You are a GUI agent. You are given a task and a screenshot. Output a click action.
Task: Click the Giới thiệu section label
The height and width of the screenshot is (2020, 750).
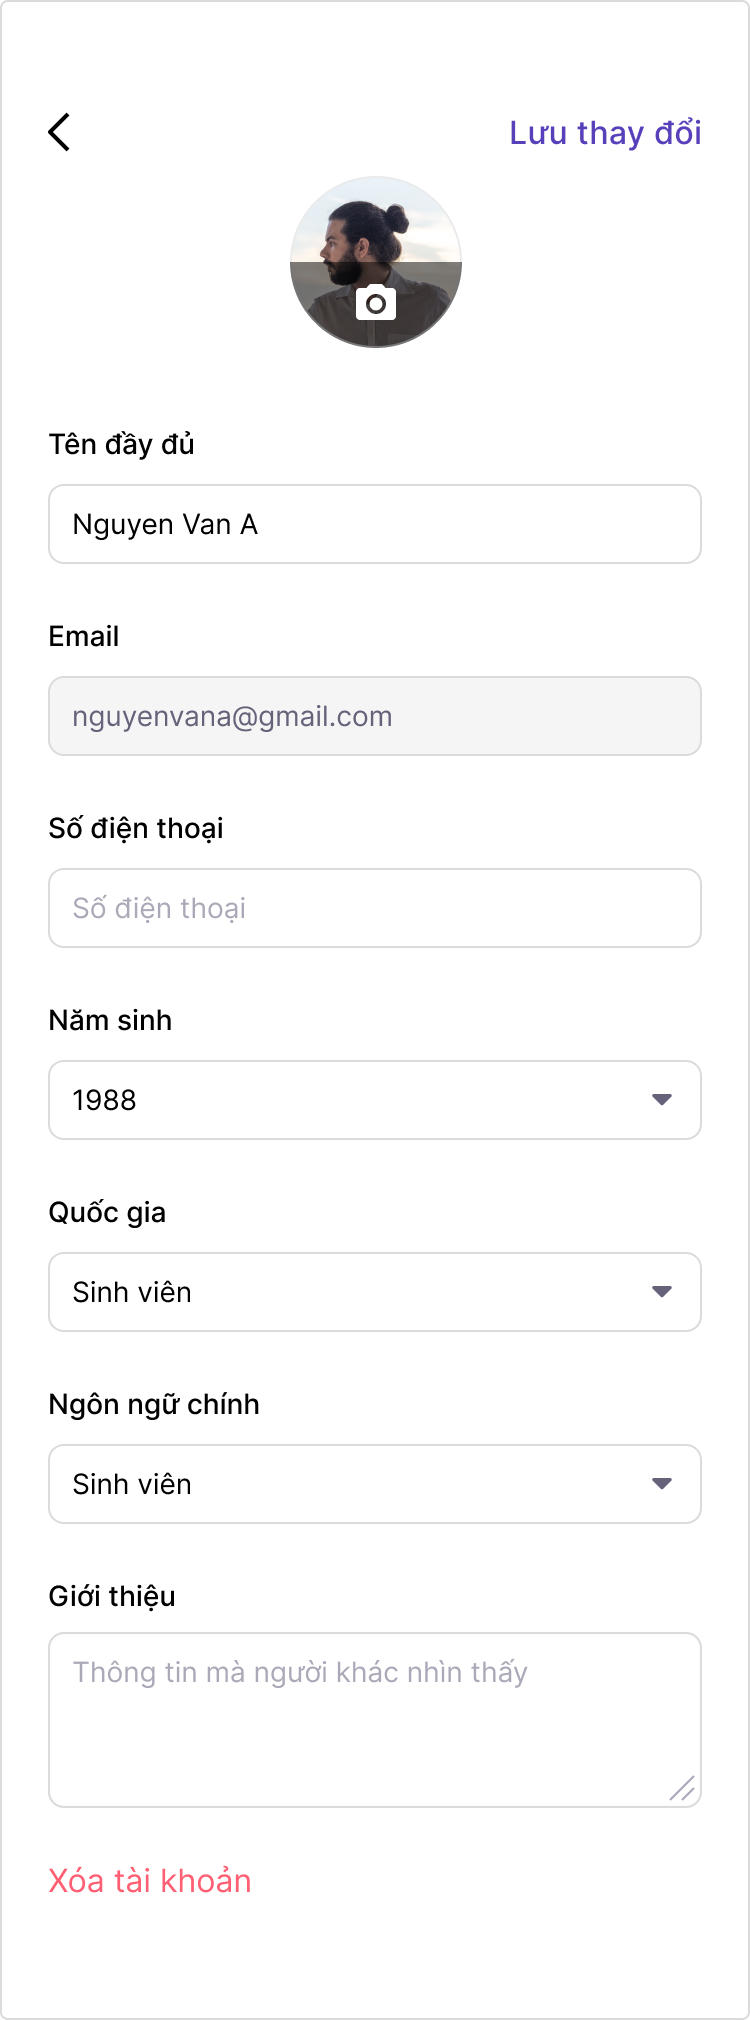tap(112, 1596)
